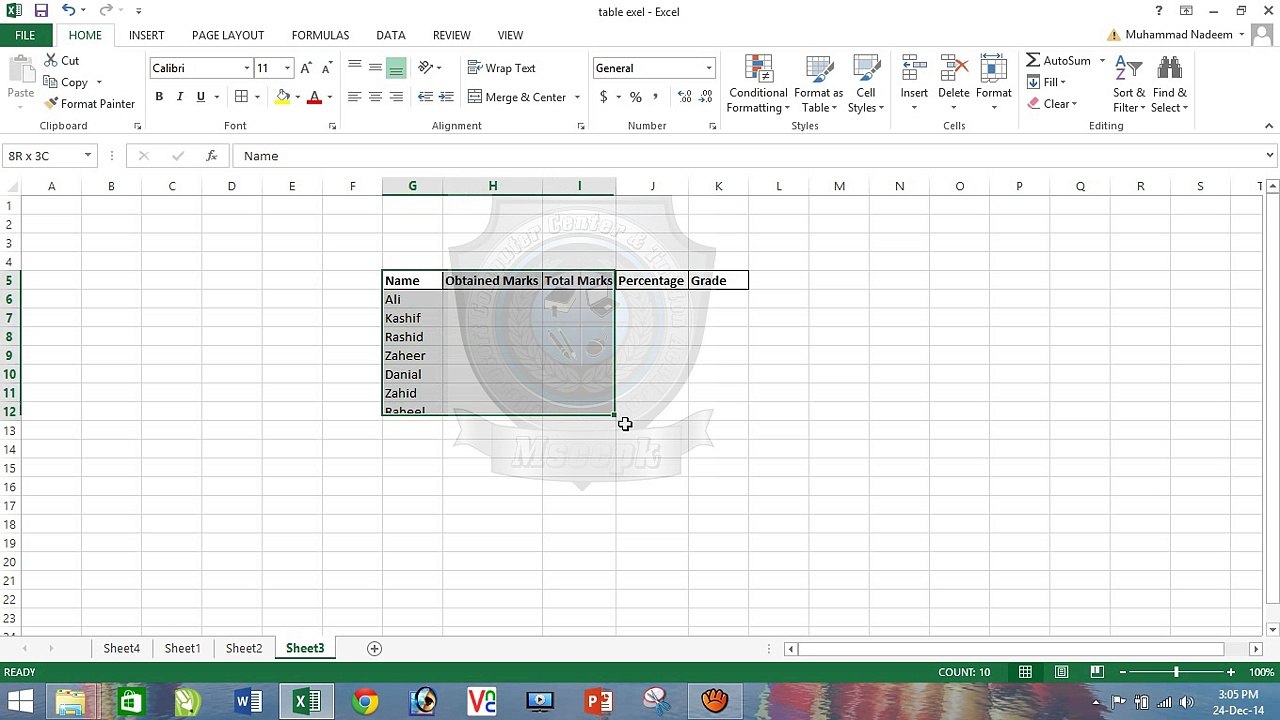Expand the Borders dropdown arrow

click(x=257, y=97)
